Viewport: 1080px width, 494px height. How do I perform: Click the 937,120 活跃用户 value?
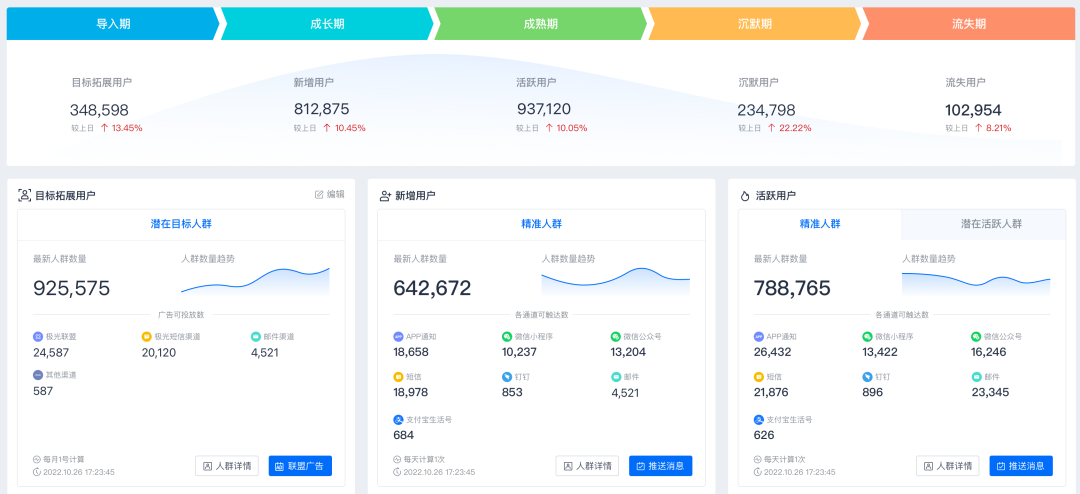544,109
